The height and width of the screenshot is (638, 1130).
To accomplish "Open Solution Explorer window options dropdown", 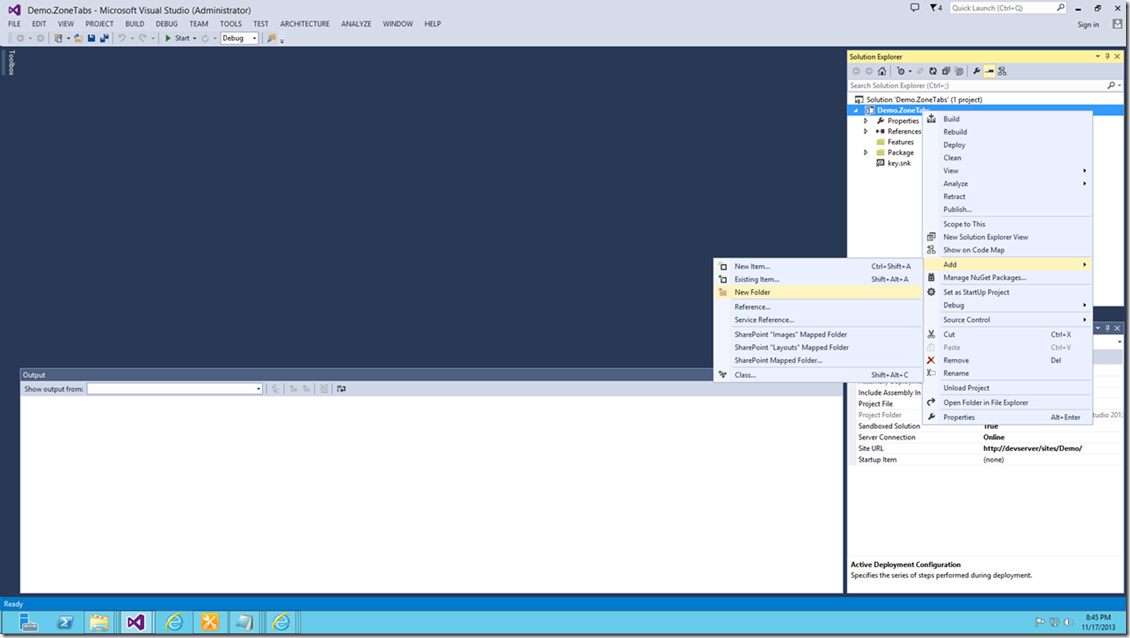I will click(1098, 56).
